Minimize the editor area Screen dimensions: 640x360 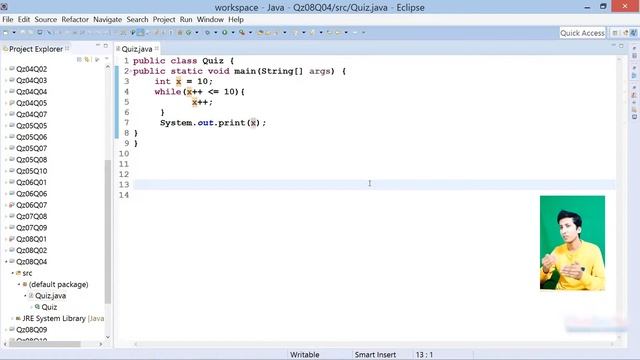pos(613,45)
